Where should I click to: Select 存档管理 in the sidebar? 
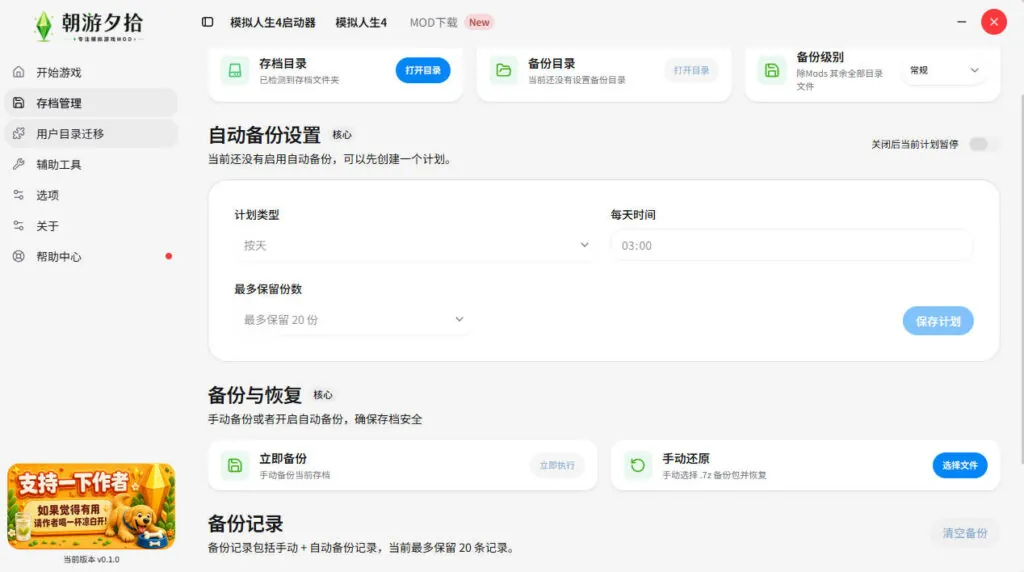91,103
